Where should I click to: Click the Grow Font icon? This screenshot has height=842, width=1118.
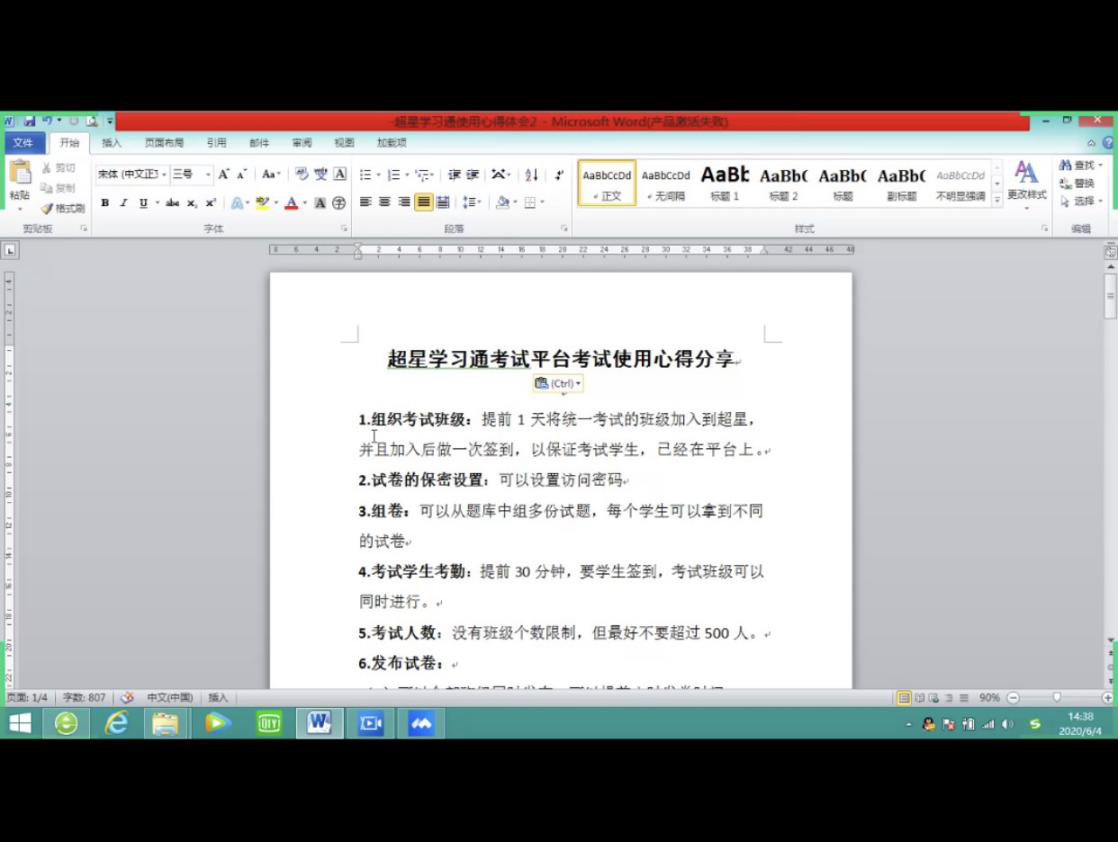(224, 174)
